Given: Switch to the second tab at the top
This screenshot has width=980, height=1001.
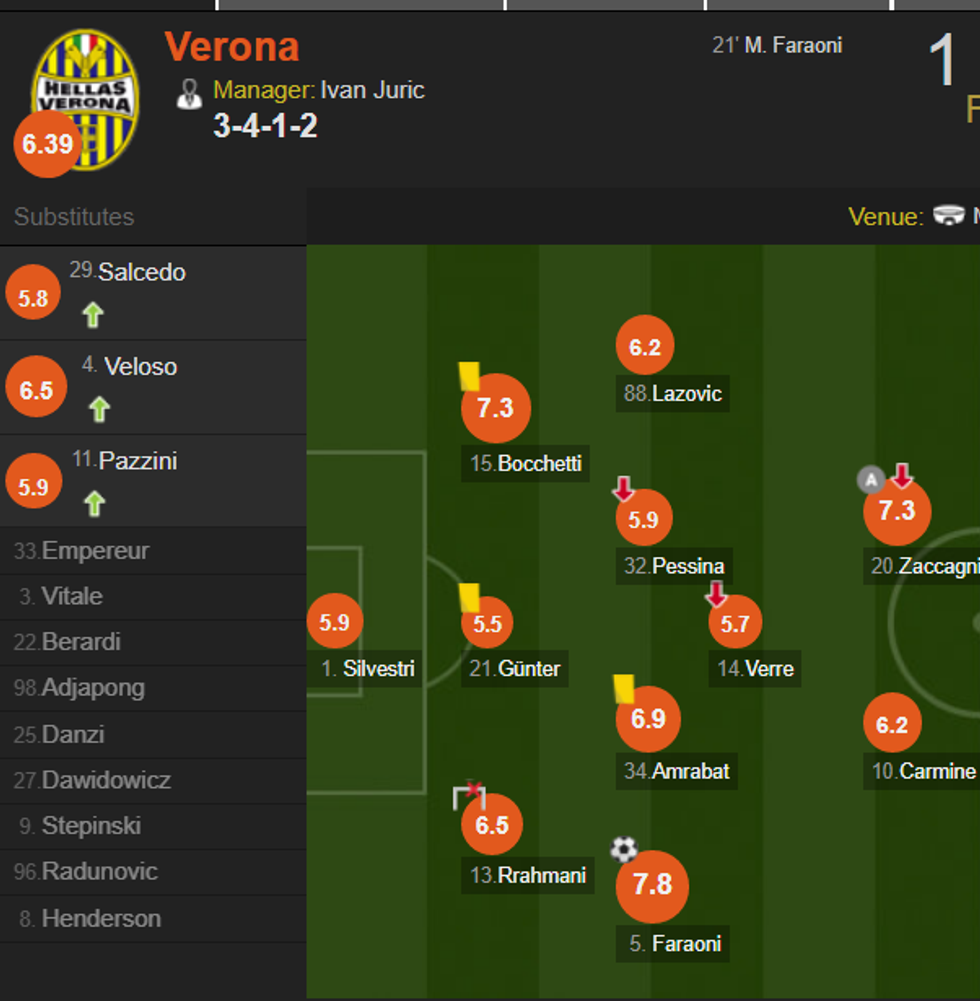Looking at the screenshot, I should click(360, 6).
